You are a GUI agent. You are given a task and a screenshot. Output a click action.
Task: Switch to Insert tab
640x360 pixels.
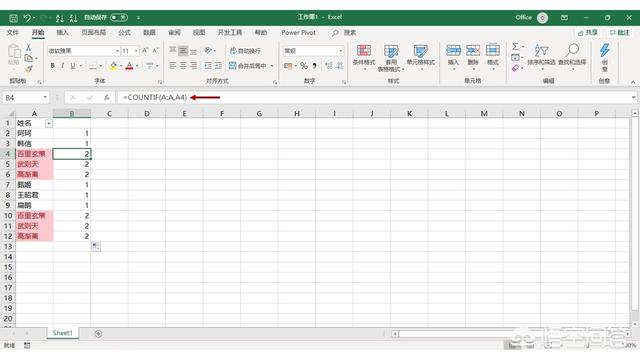click(62, 32)
